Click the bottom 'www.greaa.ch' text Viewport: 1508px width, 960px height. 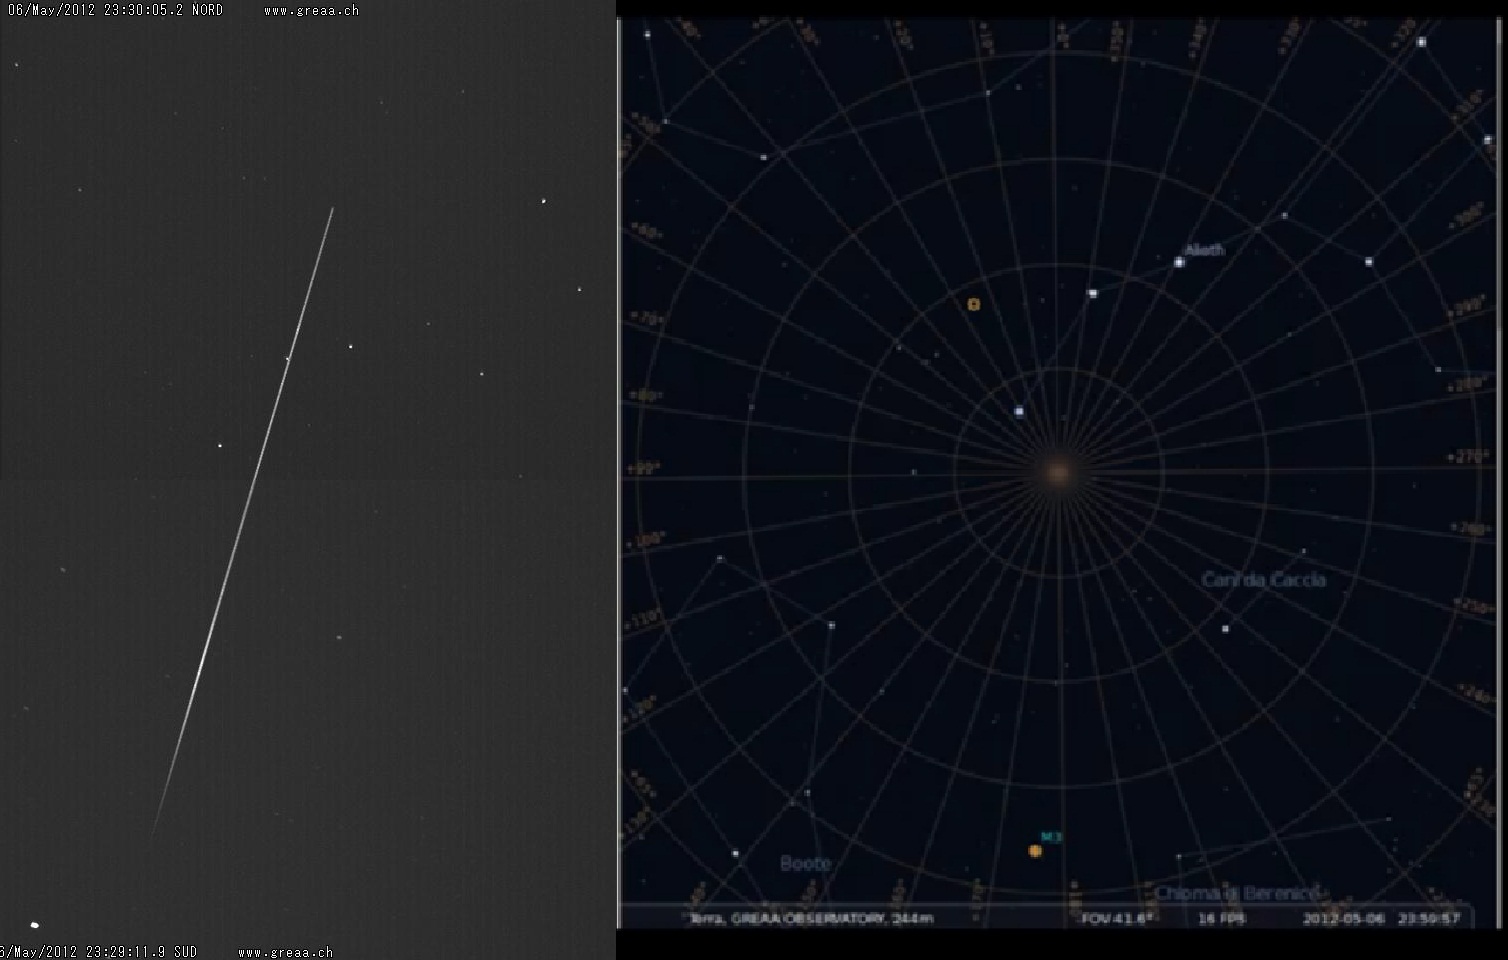[285, 952]
